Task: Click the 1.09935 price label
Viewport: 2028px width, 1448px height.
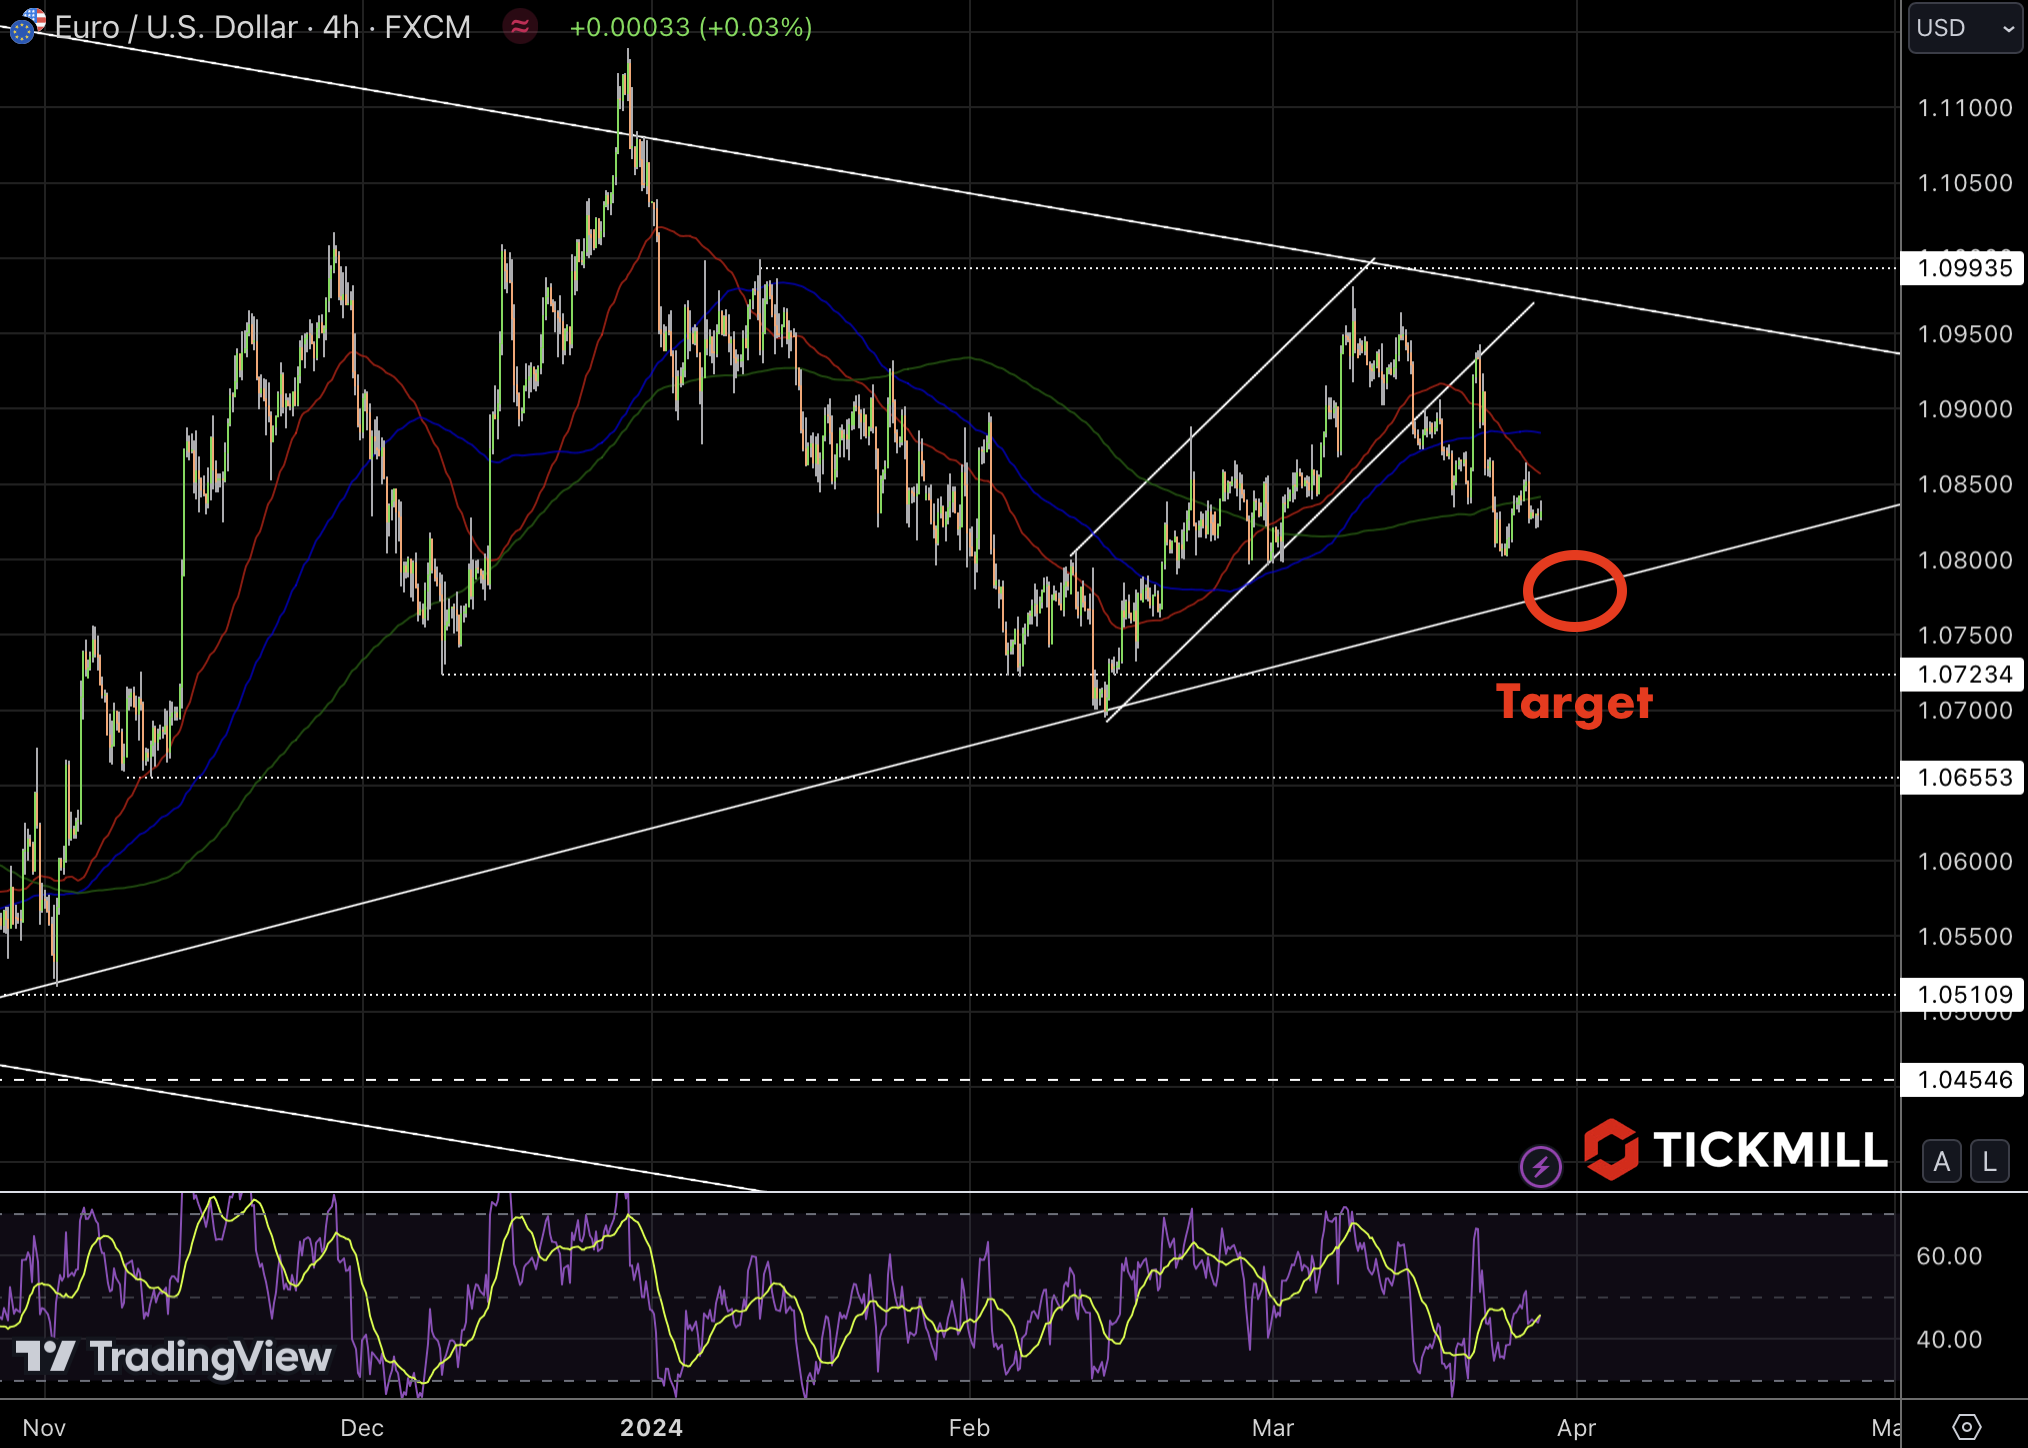Action: pyautogui.click(x=1964, y=268)
